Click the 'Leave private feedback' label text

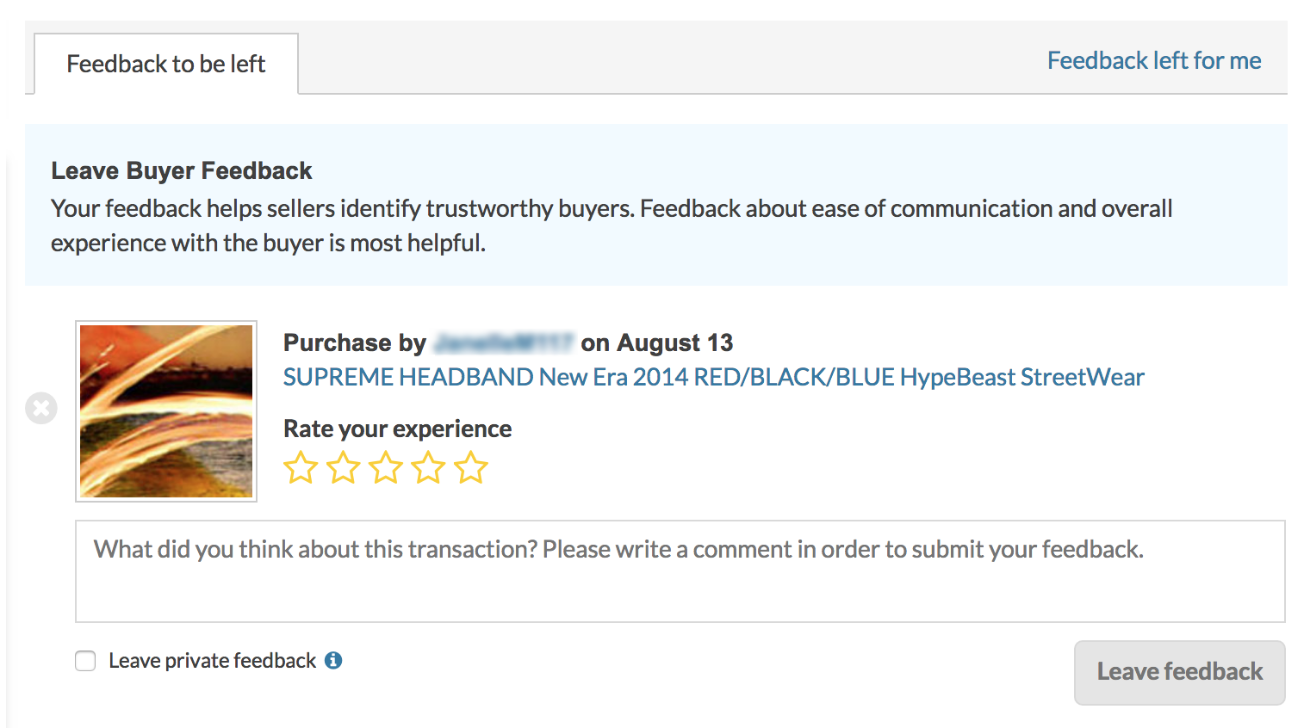click(x=212, y=661)
